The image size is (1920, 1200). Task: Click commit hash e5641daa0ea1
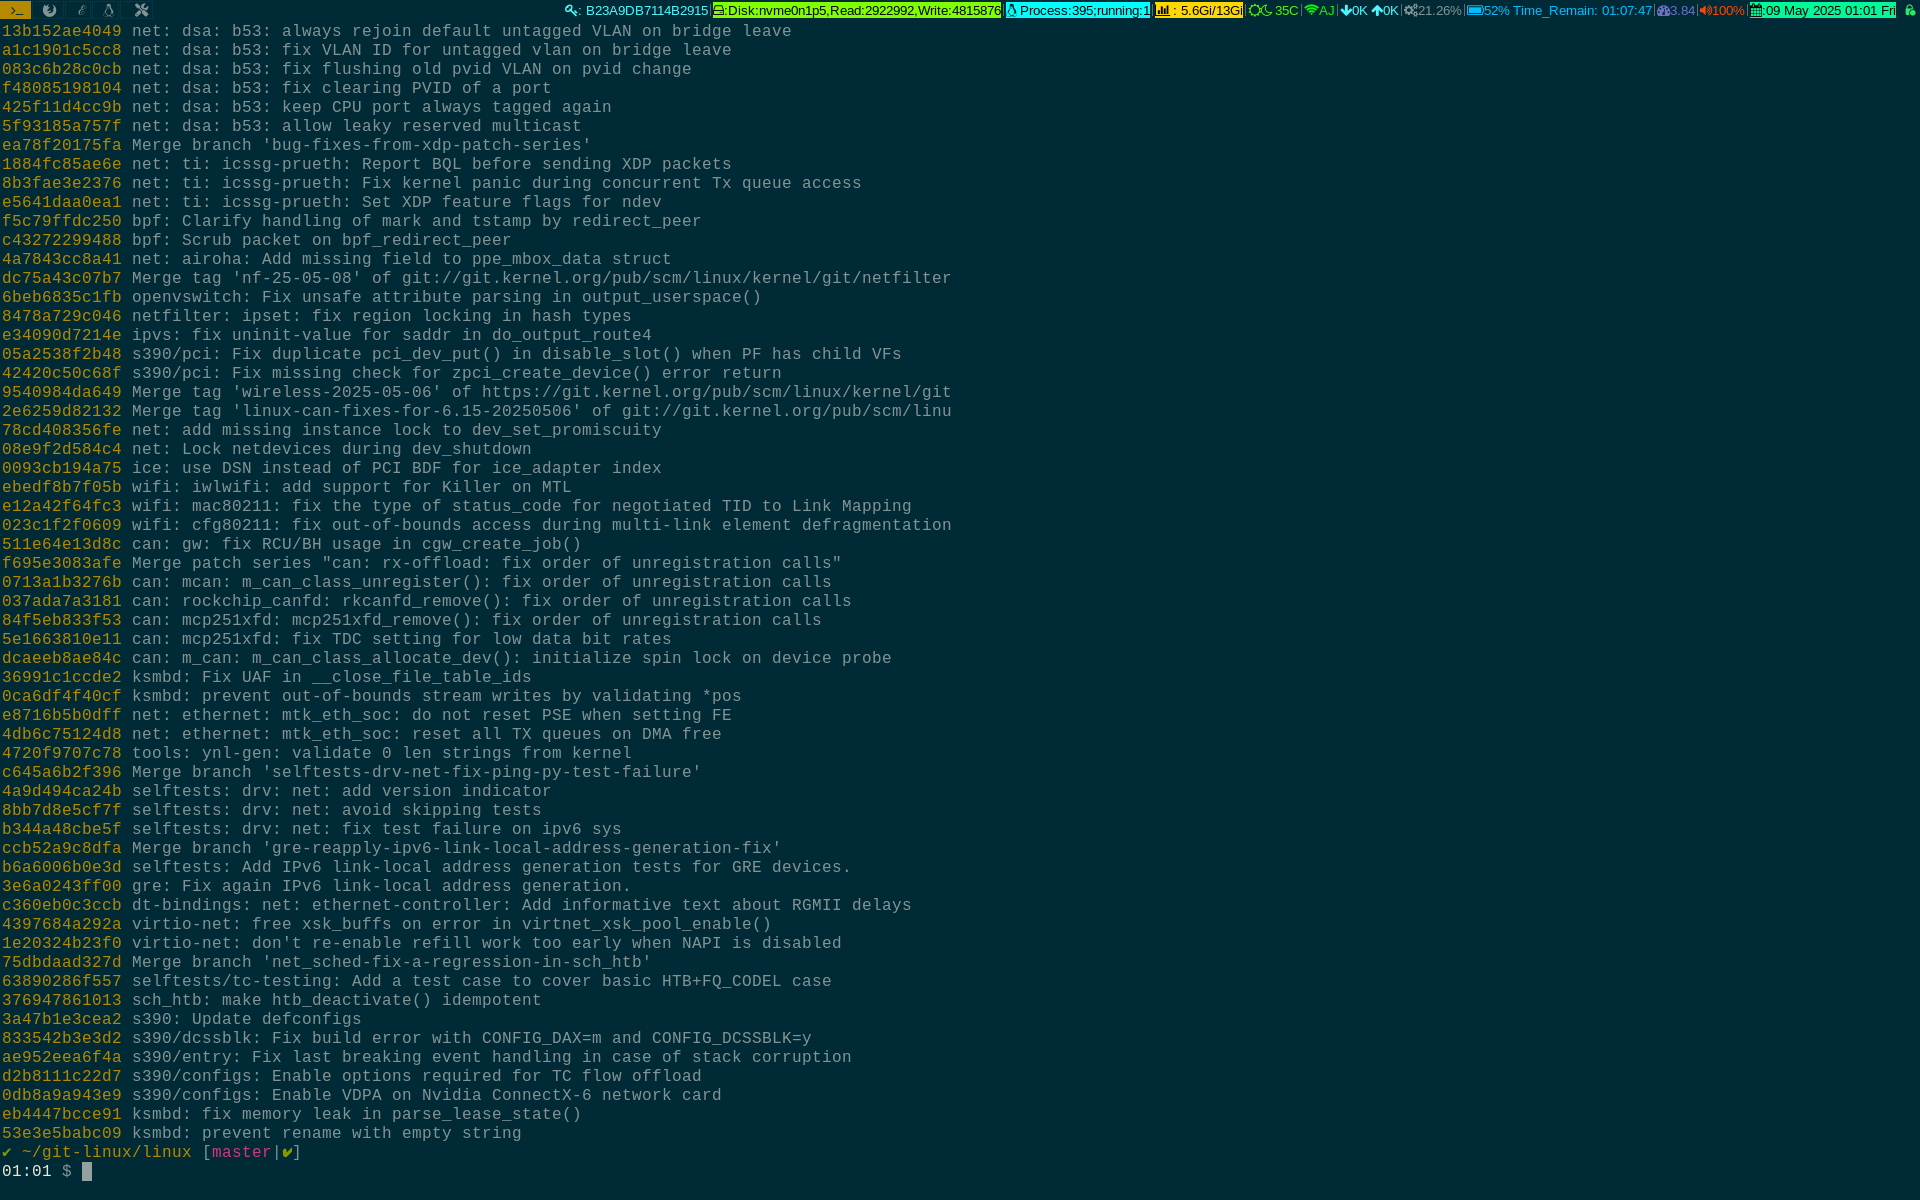[x=61, y=202]
